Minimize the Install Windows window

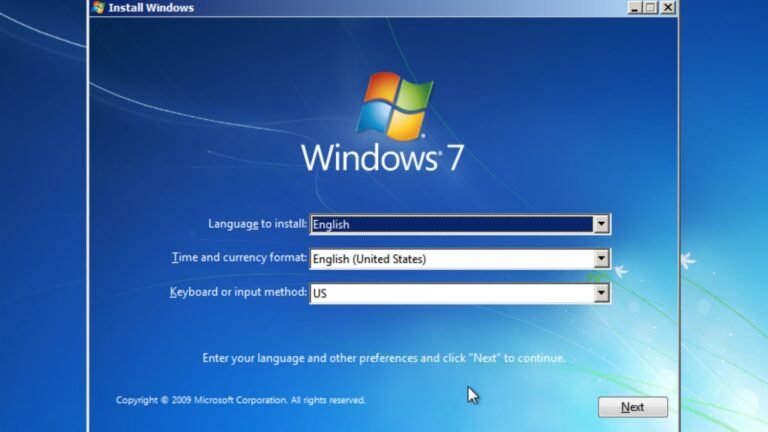click(634, 7)
